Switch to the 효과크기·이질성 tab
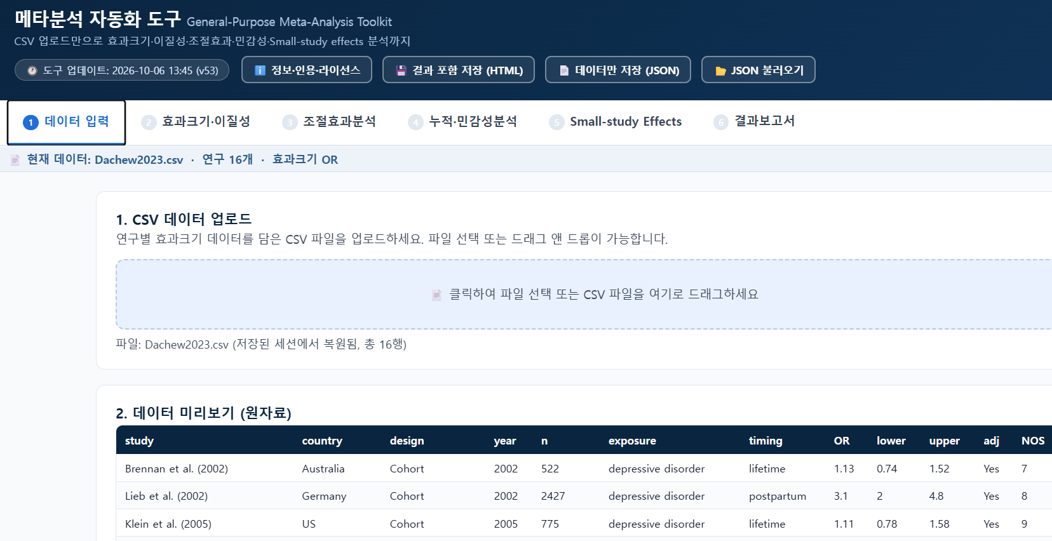Screen dimensions: 1052x541 tap(196, 122)
